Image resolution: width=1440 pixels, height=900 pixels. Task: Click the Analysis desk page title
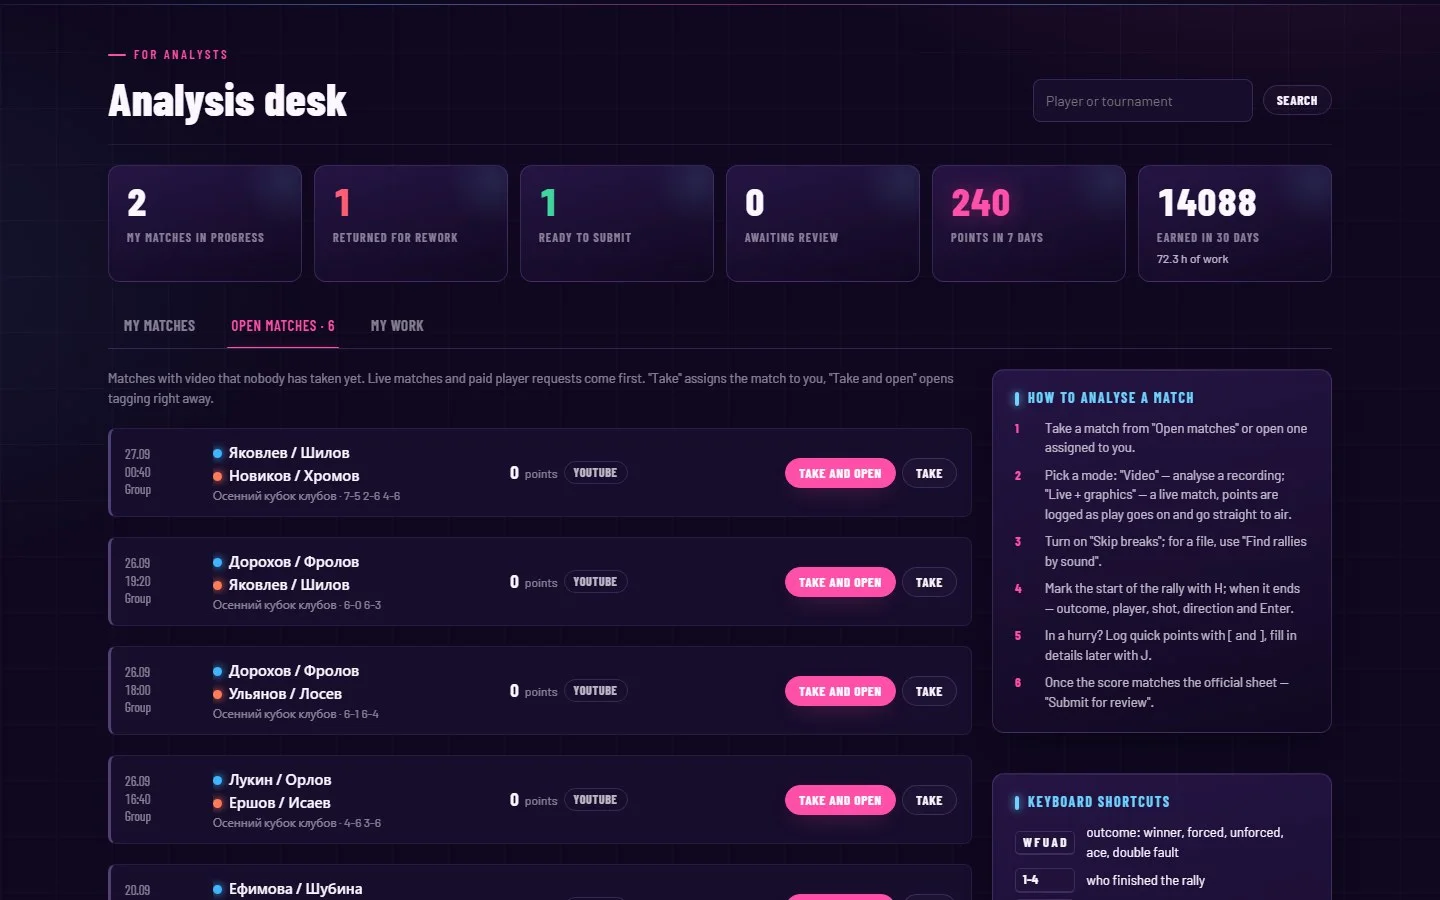tap(227, 101)
